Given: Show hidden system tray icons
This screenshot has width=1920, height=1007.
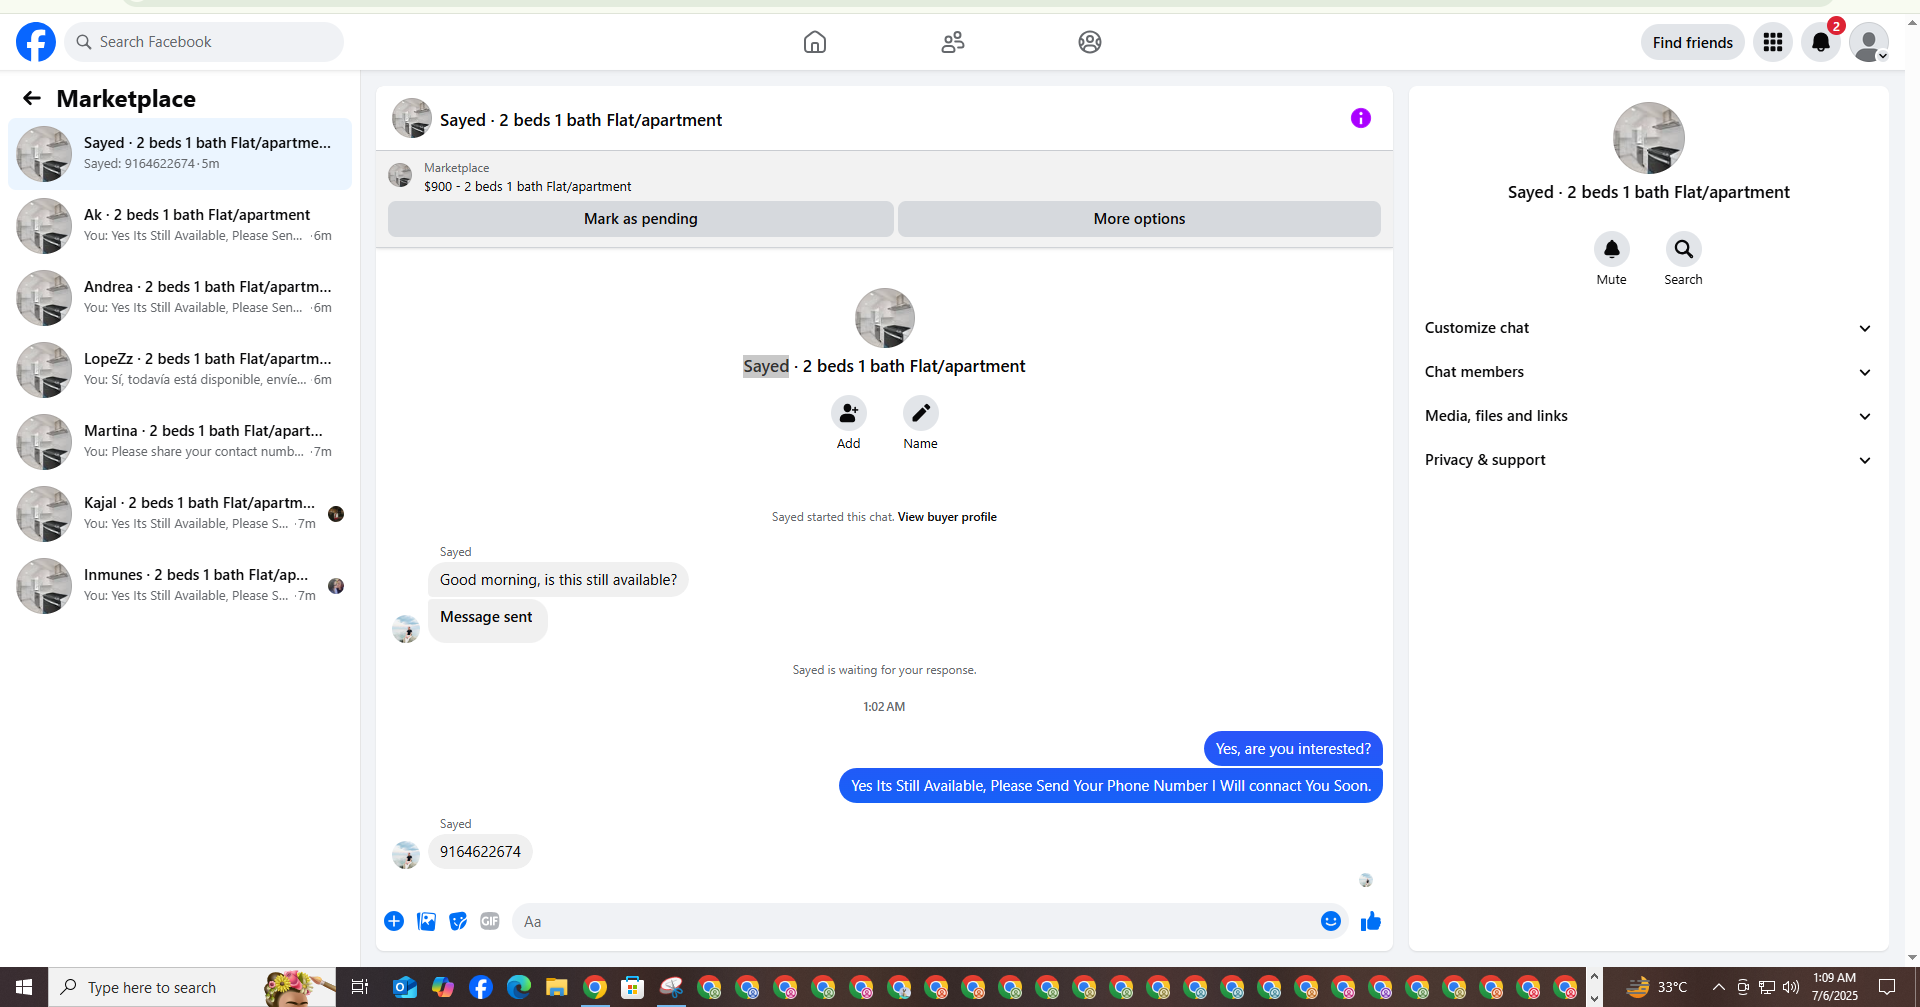Looking at the screenshot, I should click(x=1718, y=987).
